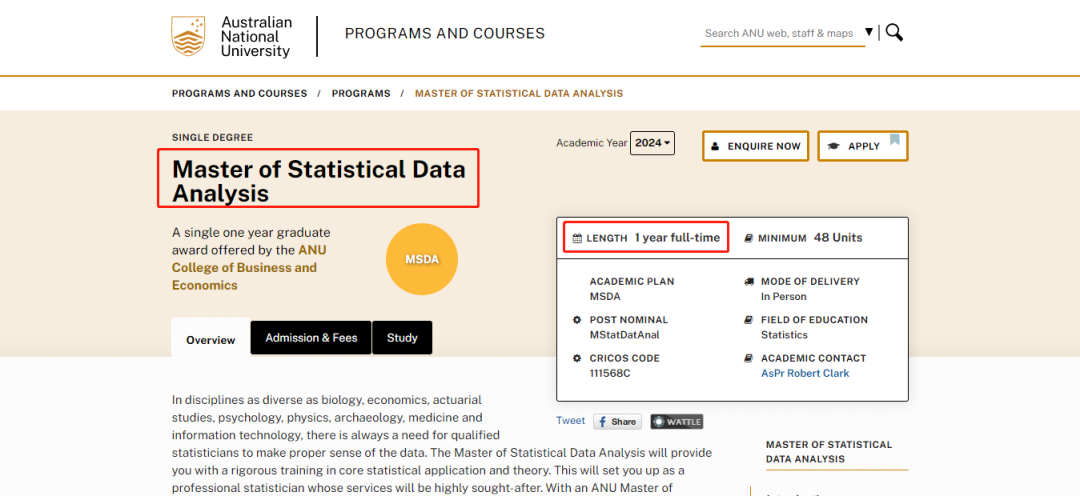
Task: Click the bookmark ribbon icon on APPLY
Action: click(895, 140)
